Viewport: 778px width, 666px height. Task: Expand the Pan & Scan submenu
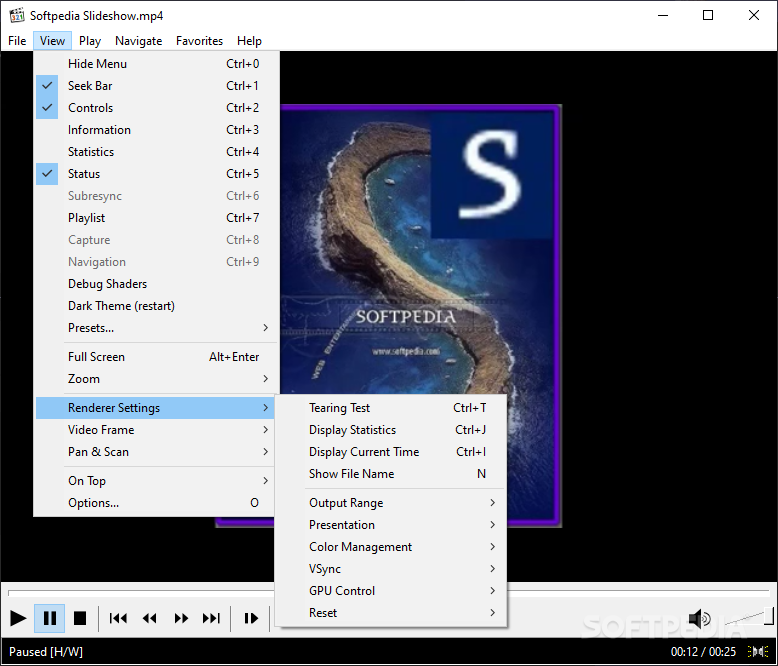[x=154, y=452]
